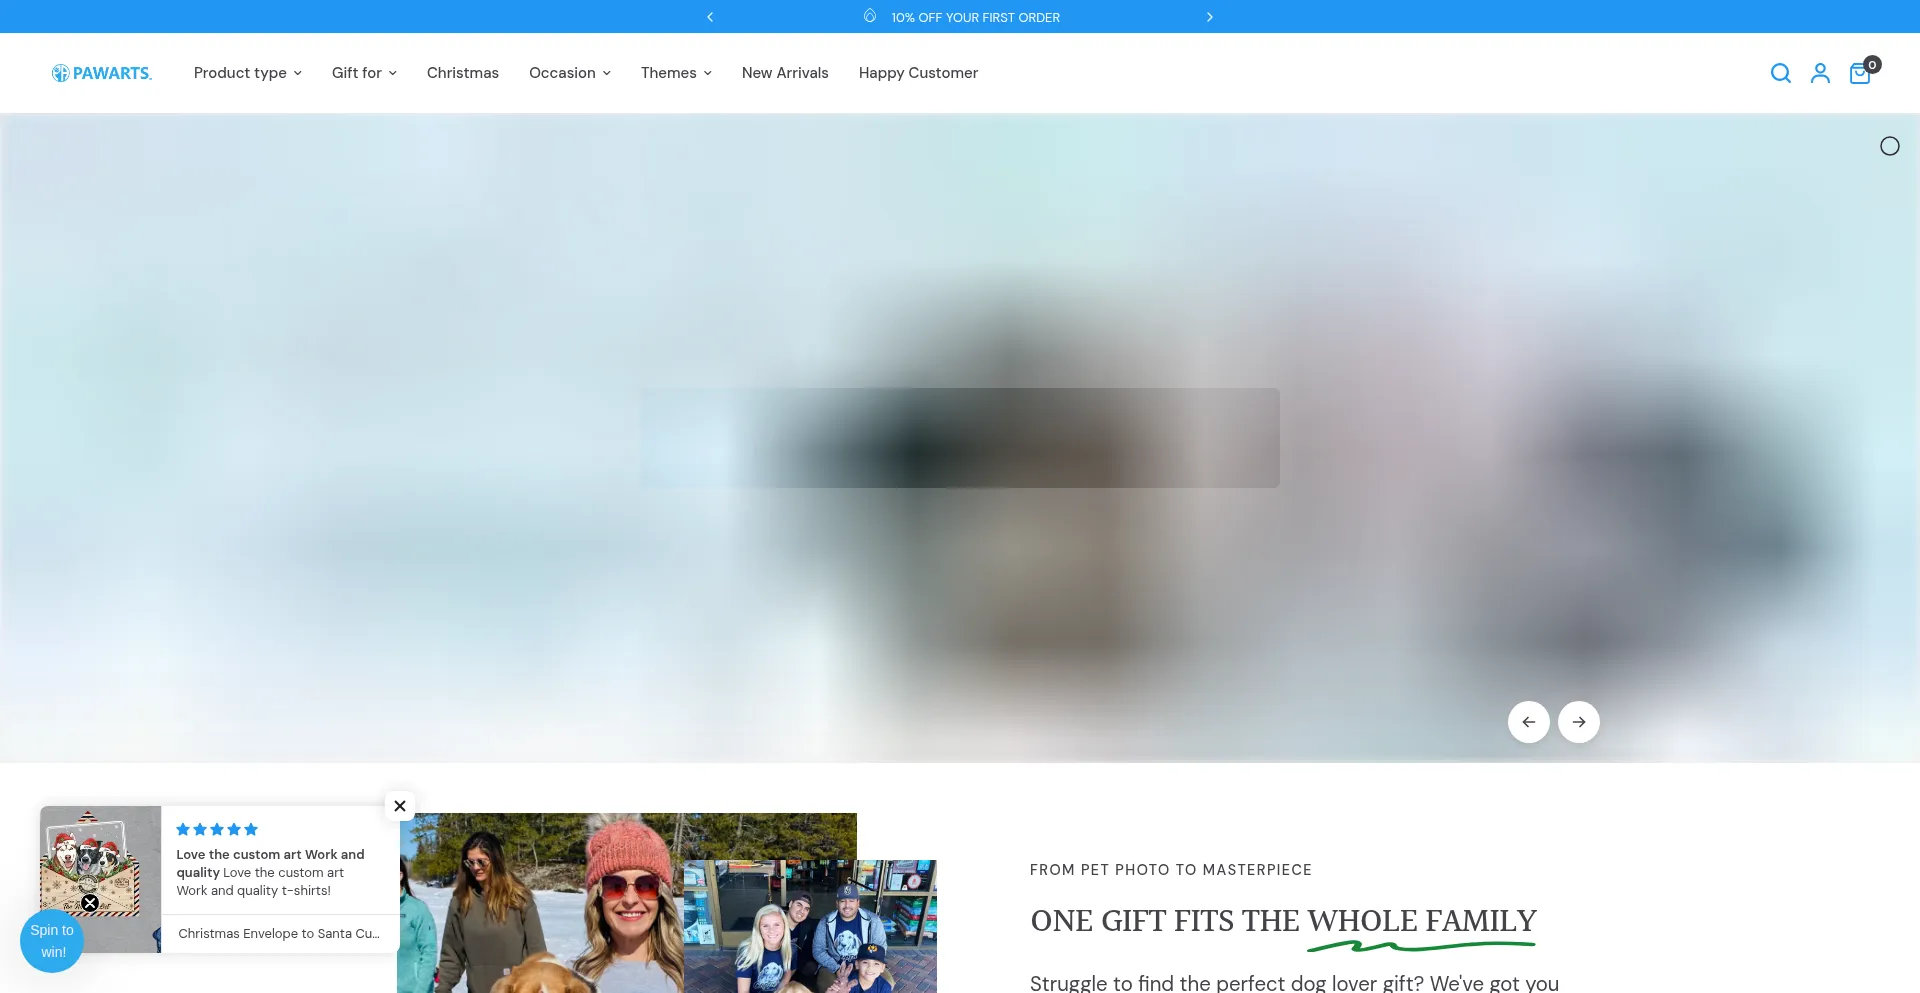View the shopping cart with 0 items
Screen dimensions: 1920x993
(x=1860, y=72)
